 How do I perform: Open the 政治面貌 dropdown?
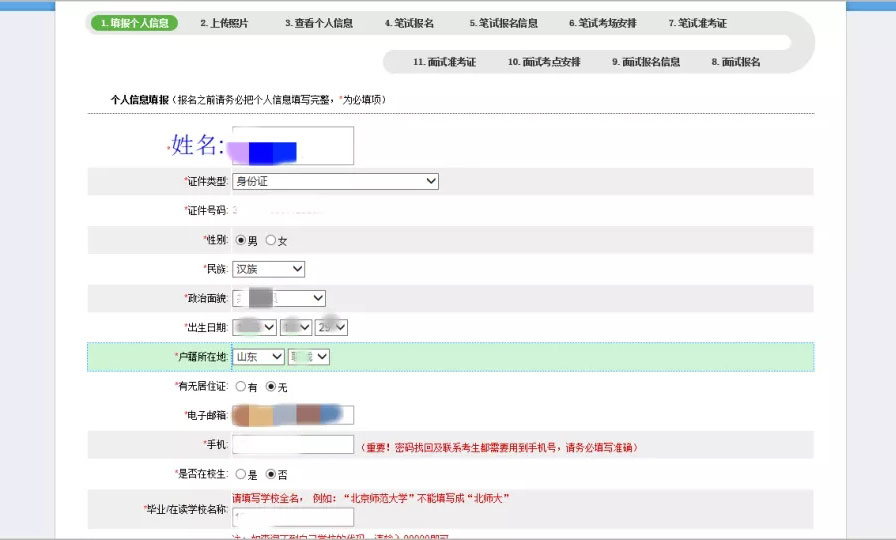point(279,298)
